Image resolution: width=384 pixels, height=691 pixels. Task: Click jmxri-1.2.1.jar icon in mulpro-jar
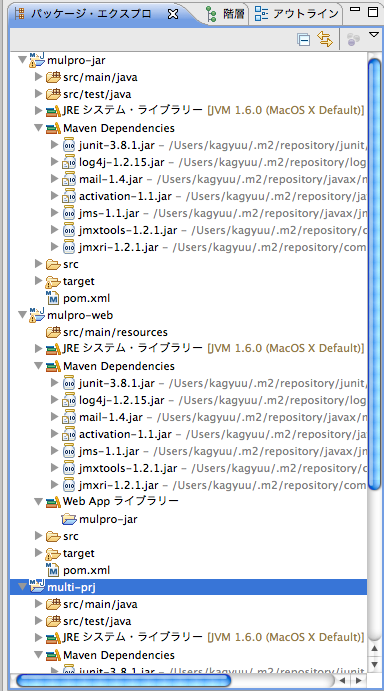click(69, 247)
